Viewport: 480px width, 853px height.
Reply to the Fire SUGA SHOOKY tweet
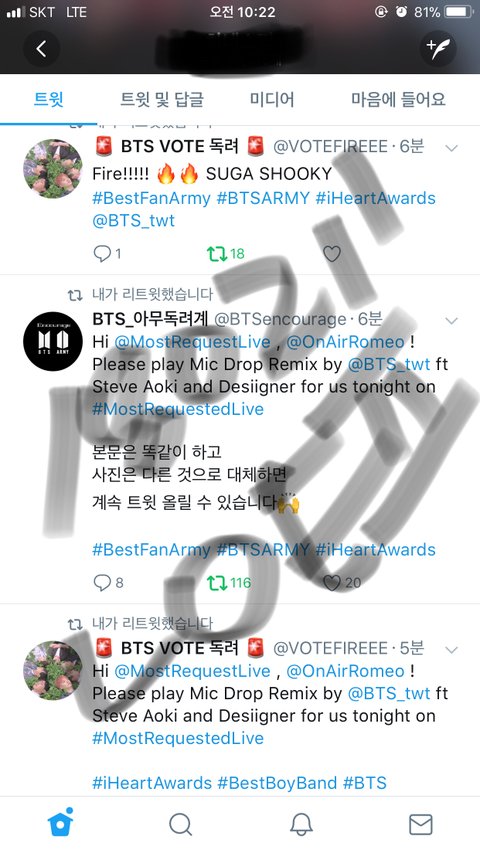102,253
